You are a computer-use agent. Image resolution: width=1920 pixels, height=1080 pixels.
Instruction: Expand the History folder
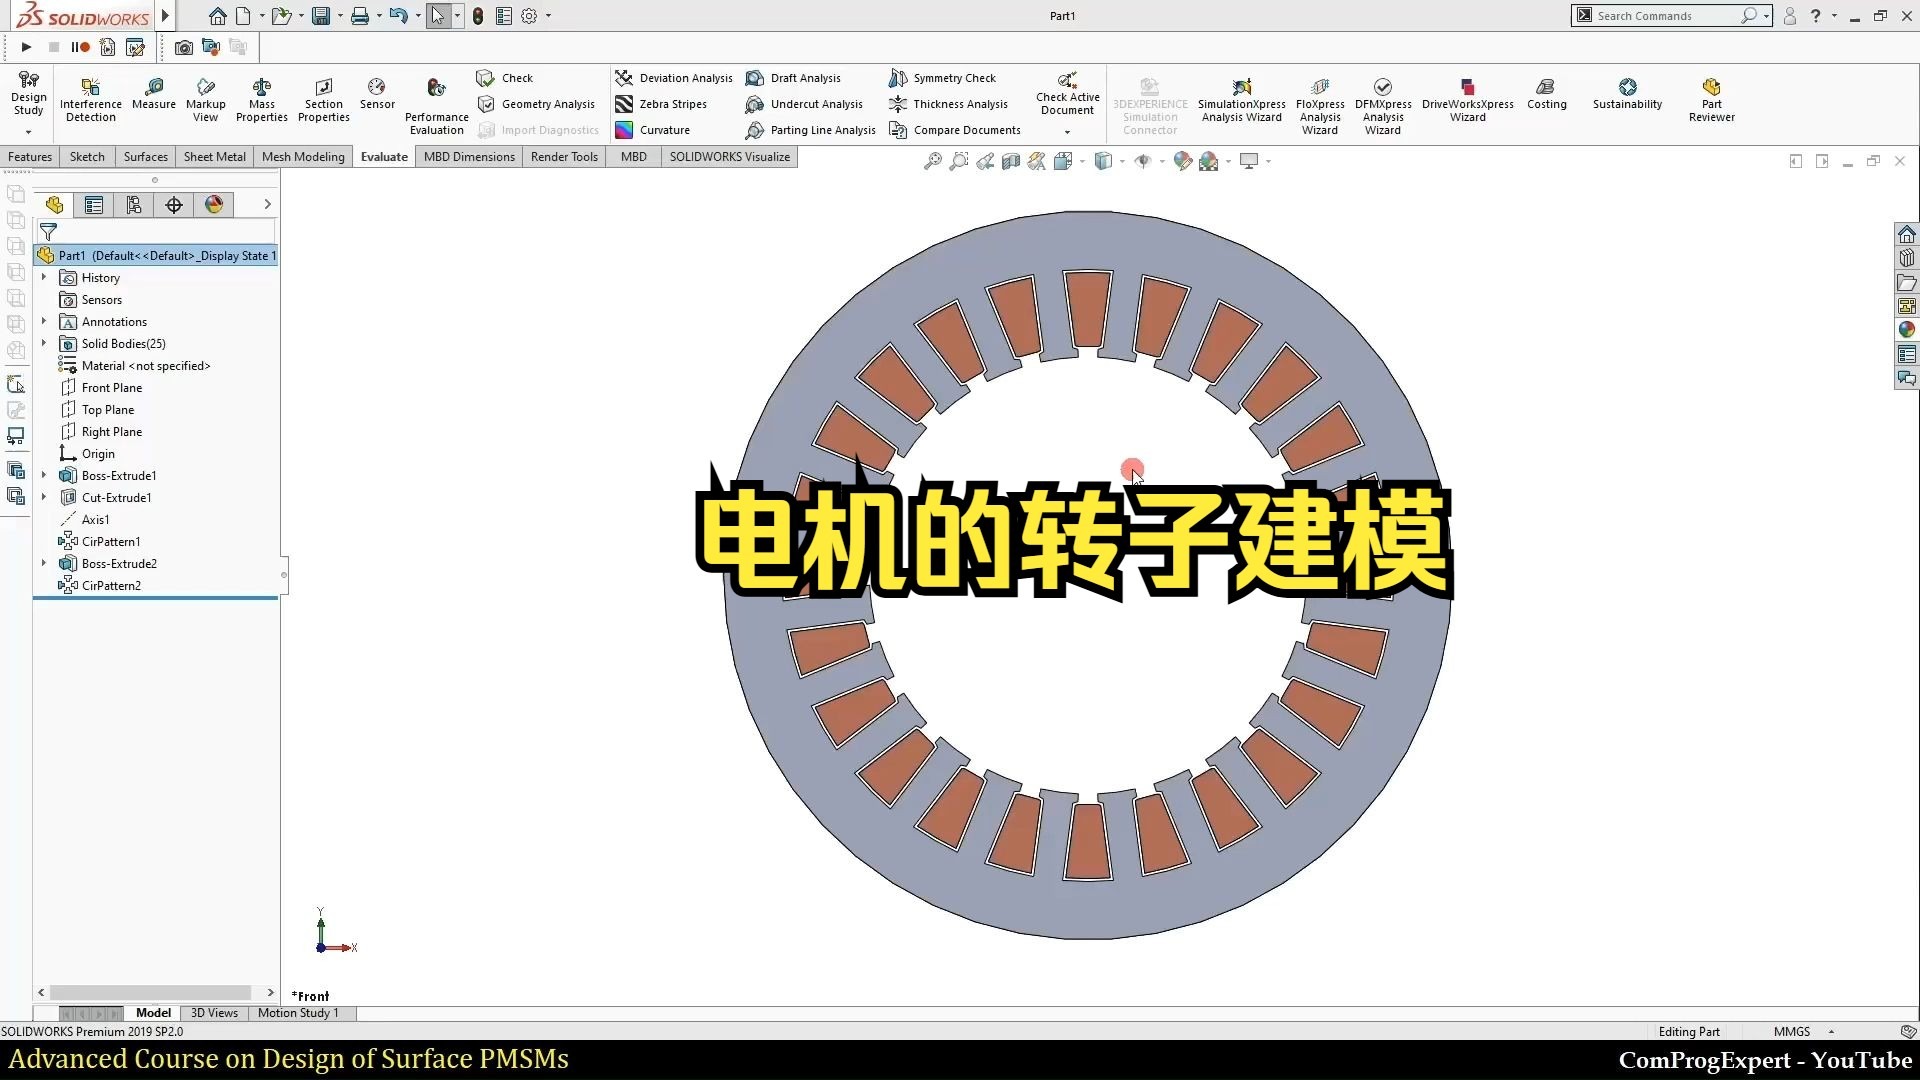(43, 277)
